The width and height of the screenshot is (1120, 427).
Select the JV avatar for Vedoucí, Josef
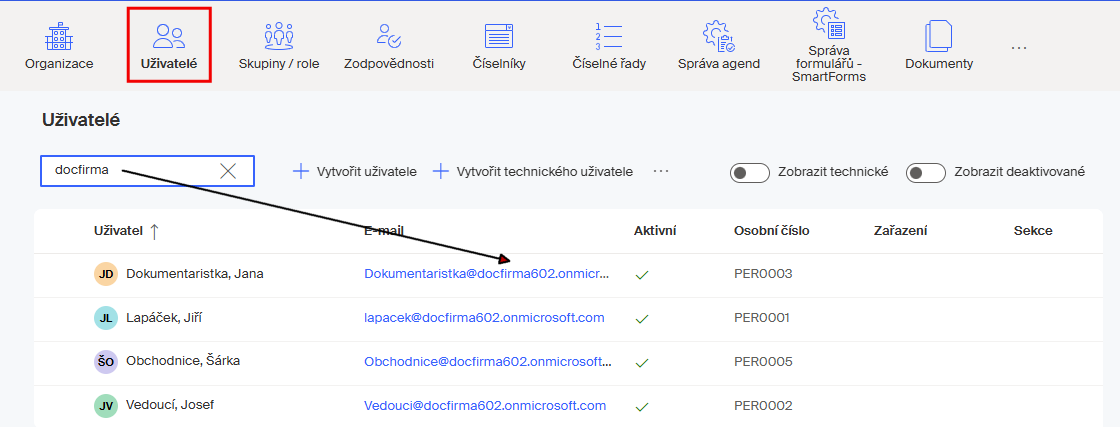click(x=105, y=406)
